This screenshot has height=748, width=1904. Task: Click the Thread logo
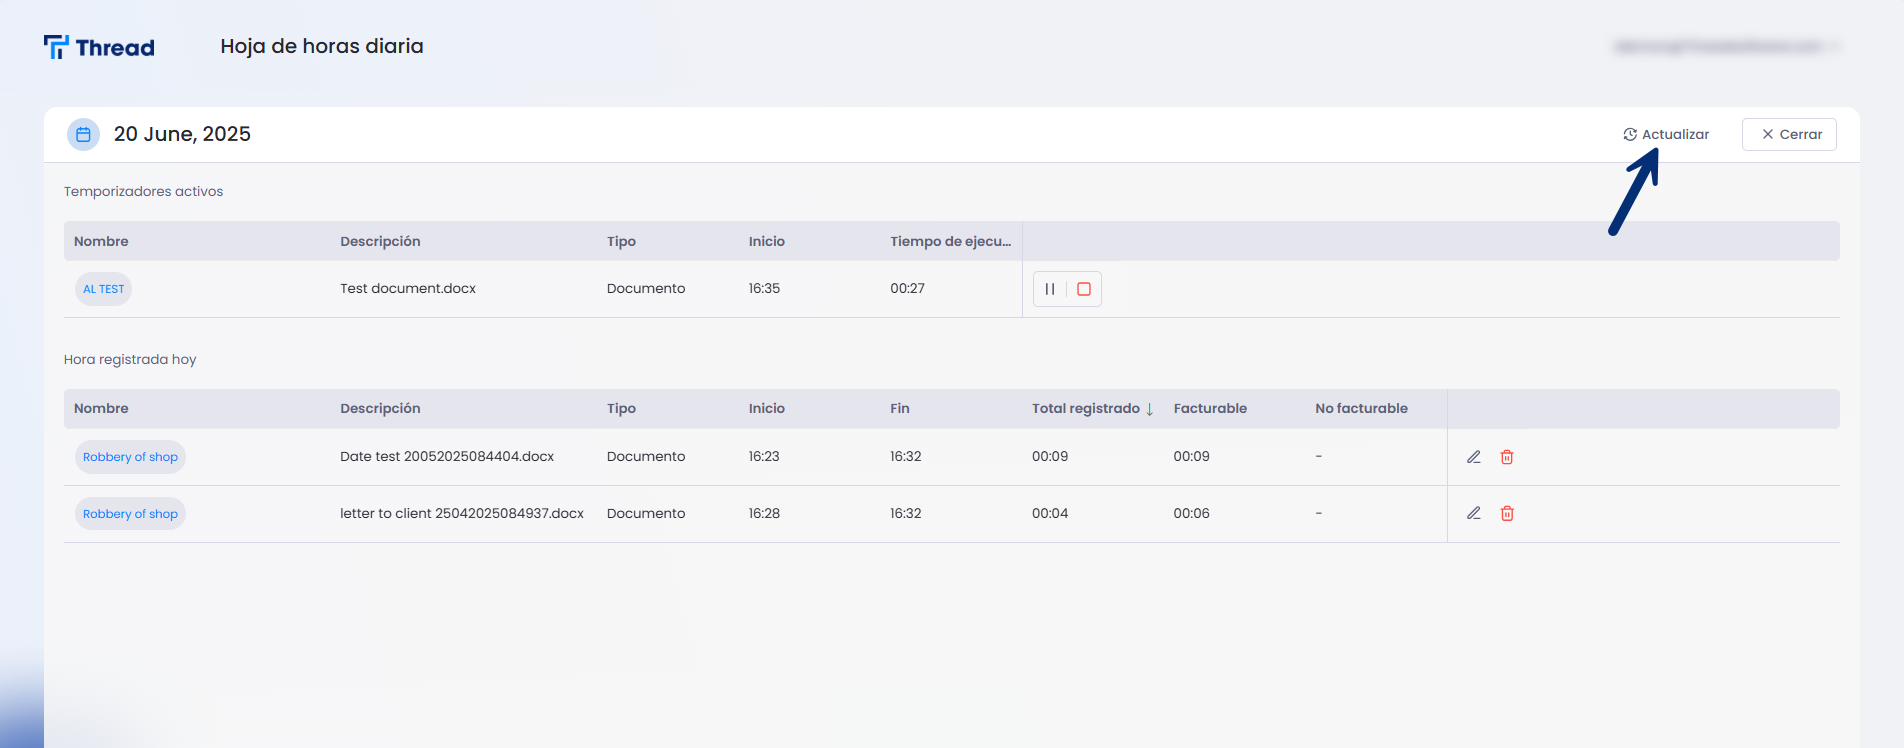point(99,47)
